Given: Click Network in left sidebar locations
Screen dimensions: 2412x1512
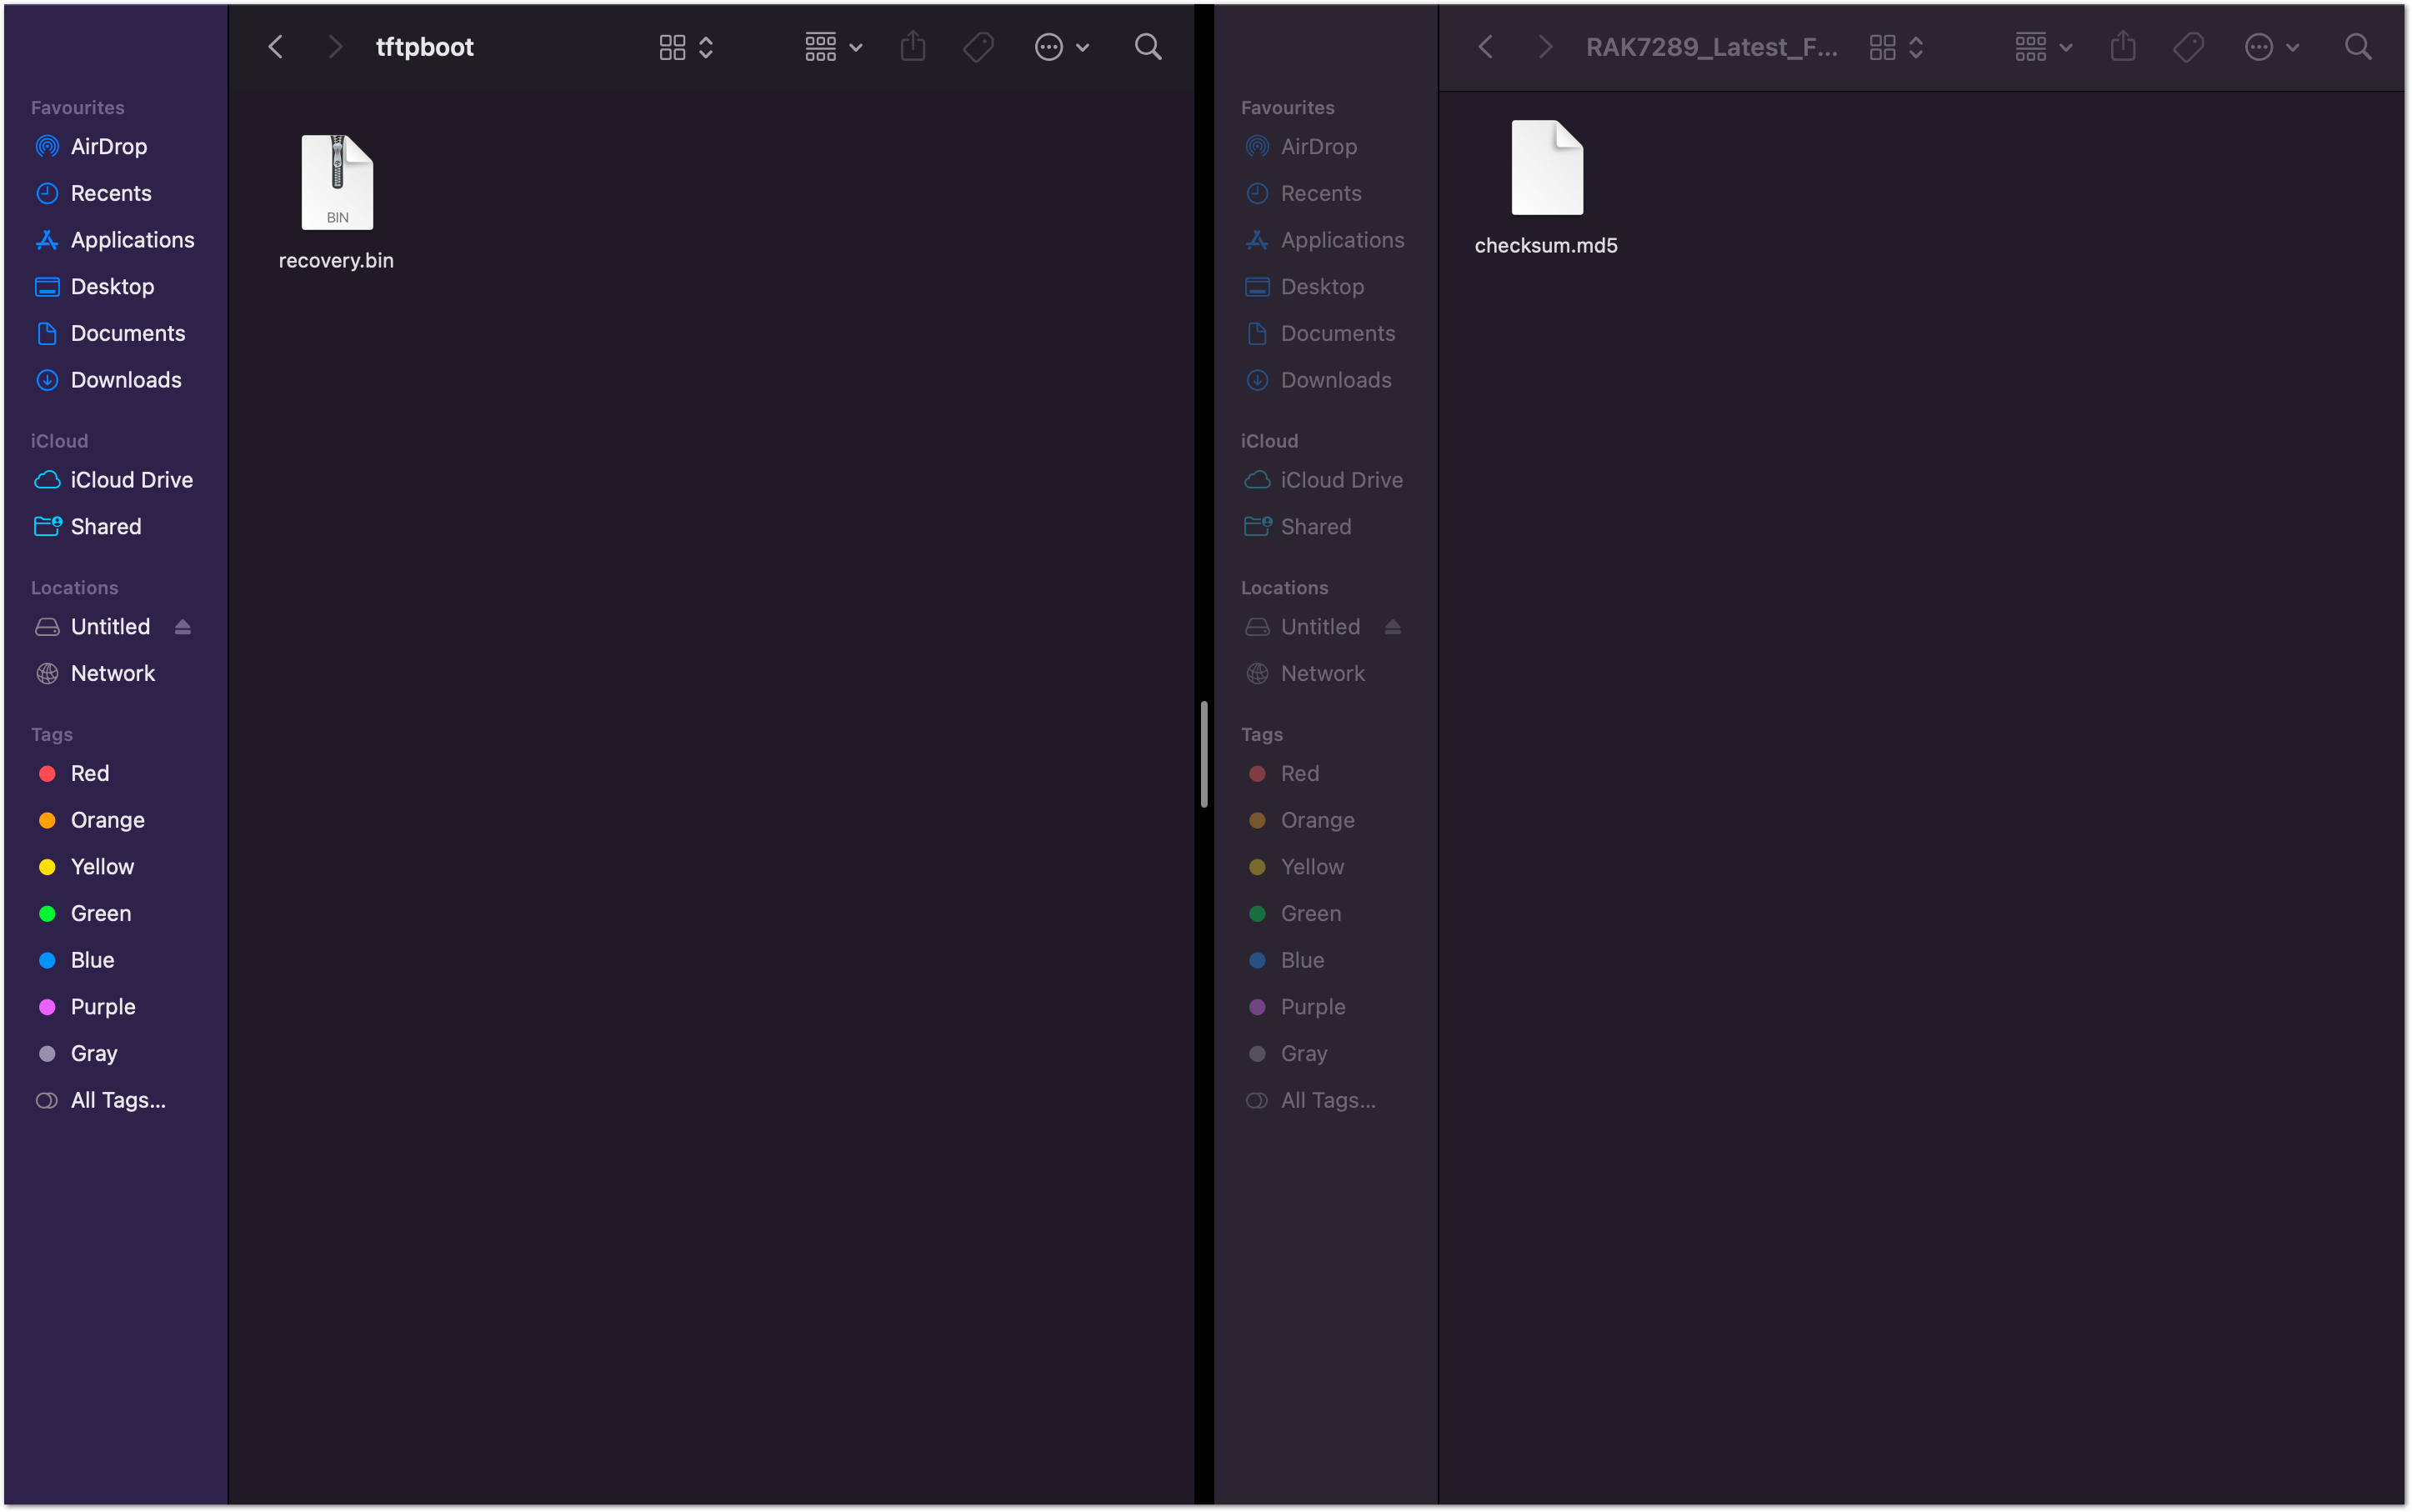Looking at the screenshot, I should (x=112, y=673).
